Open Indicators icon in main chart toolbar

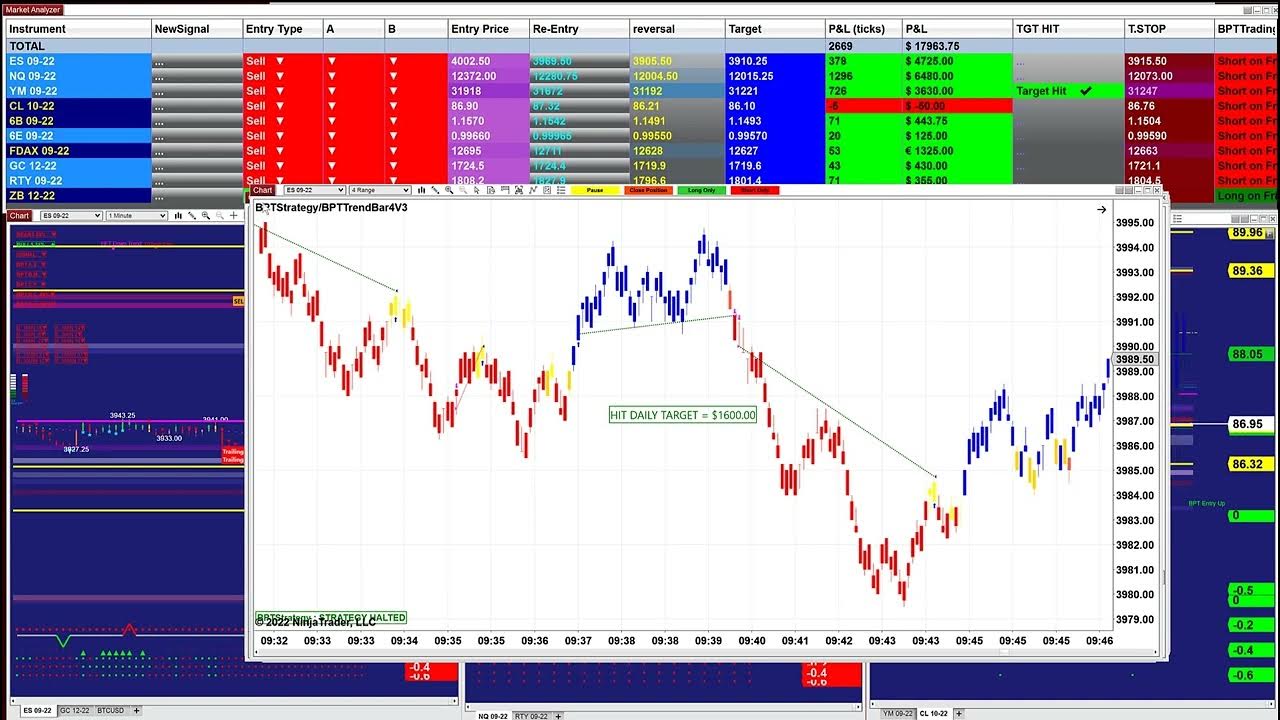coord(518,190)
